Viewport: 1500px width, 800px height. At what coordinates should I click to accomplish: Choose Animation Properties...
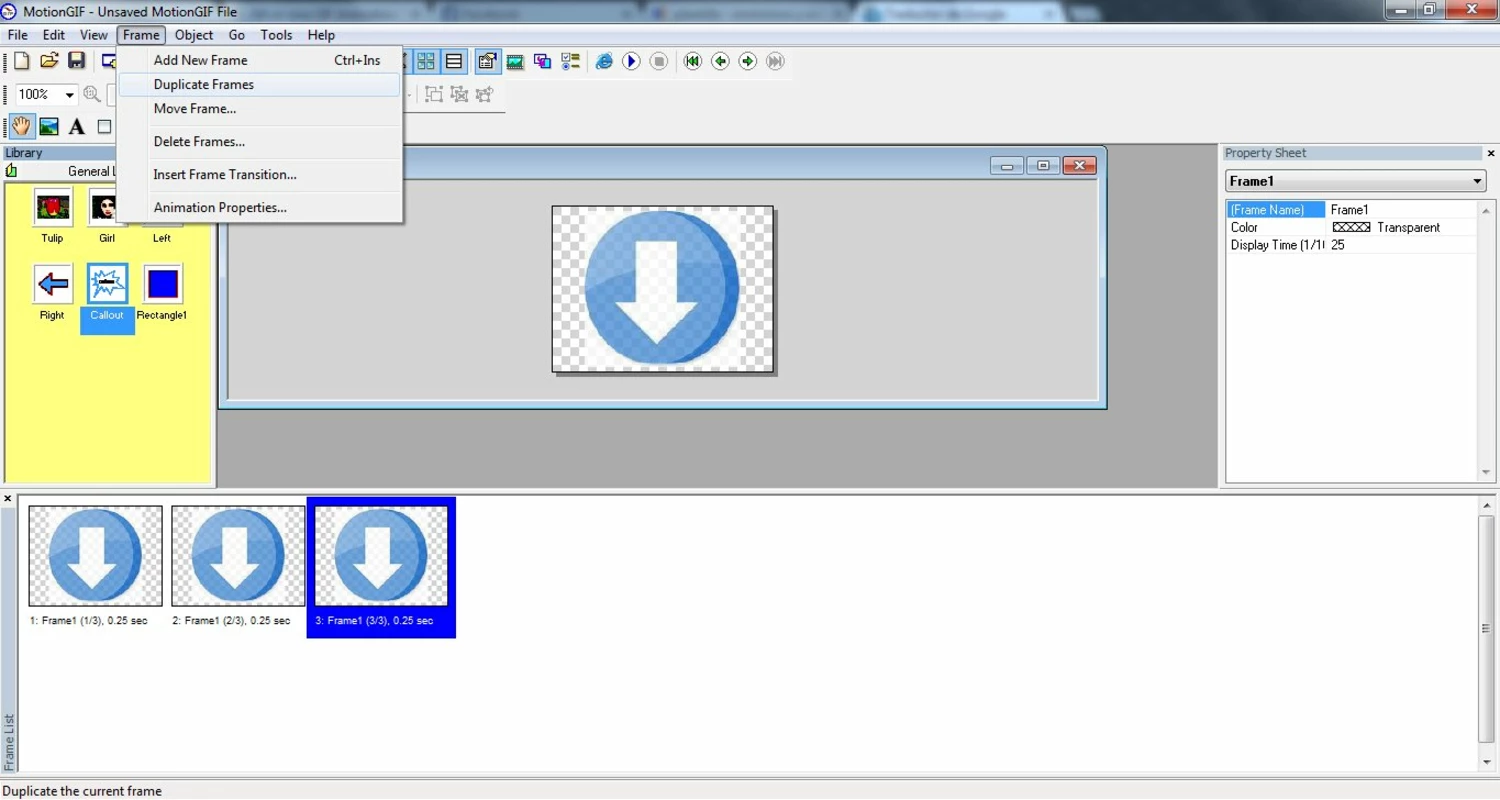tap(260, 207)
